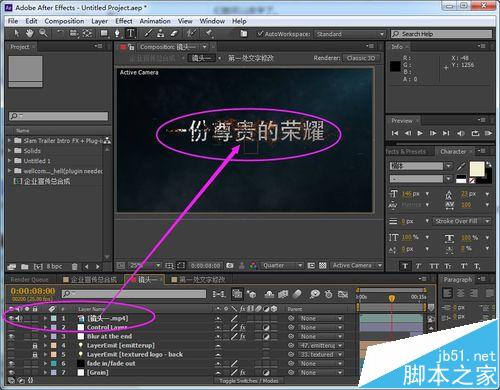Click the text fill color swatch
500x390 pixels.
tap(477, 169)
